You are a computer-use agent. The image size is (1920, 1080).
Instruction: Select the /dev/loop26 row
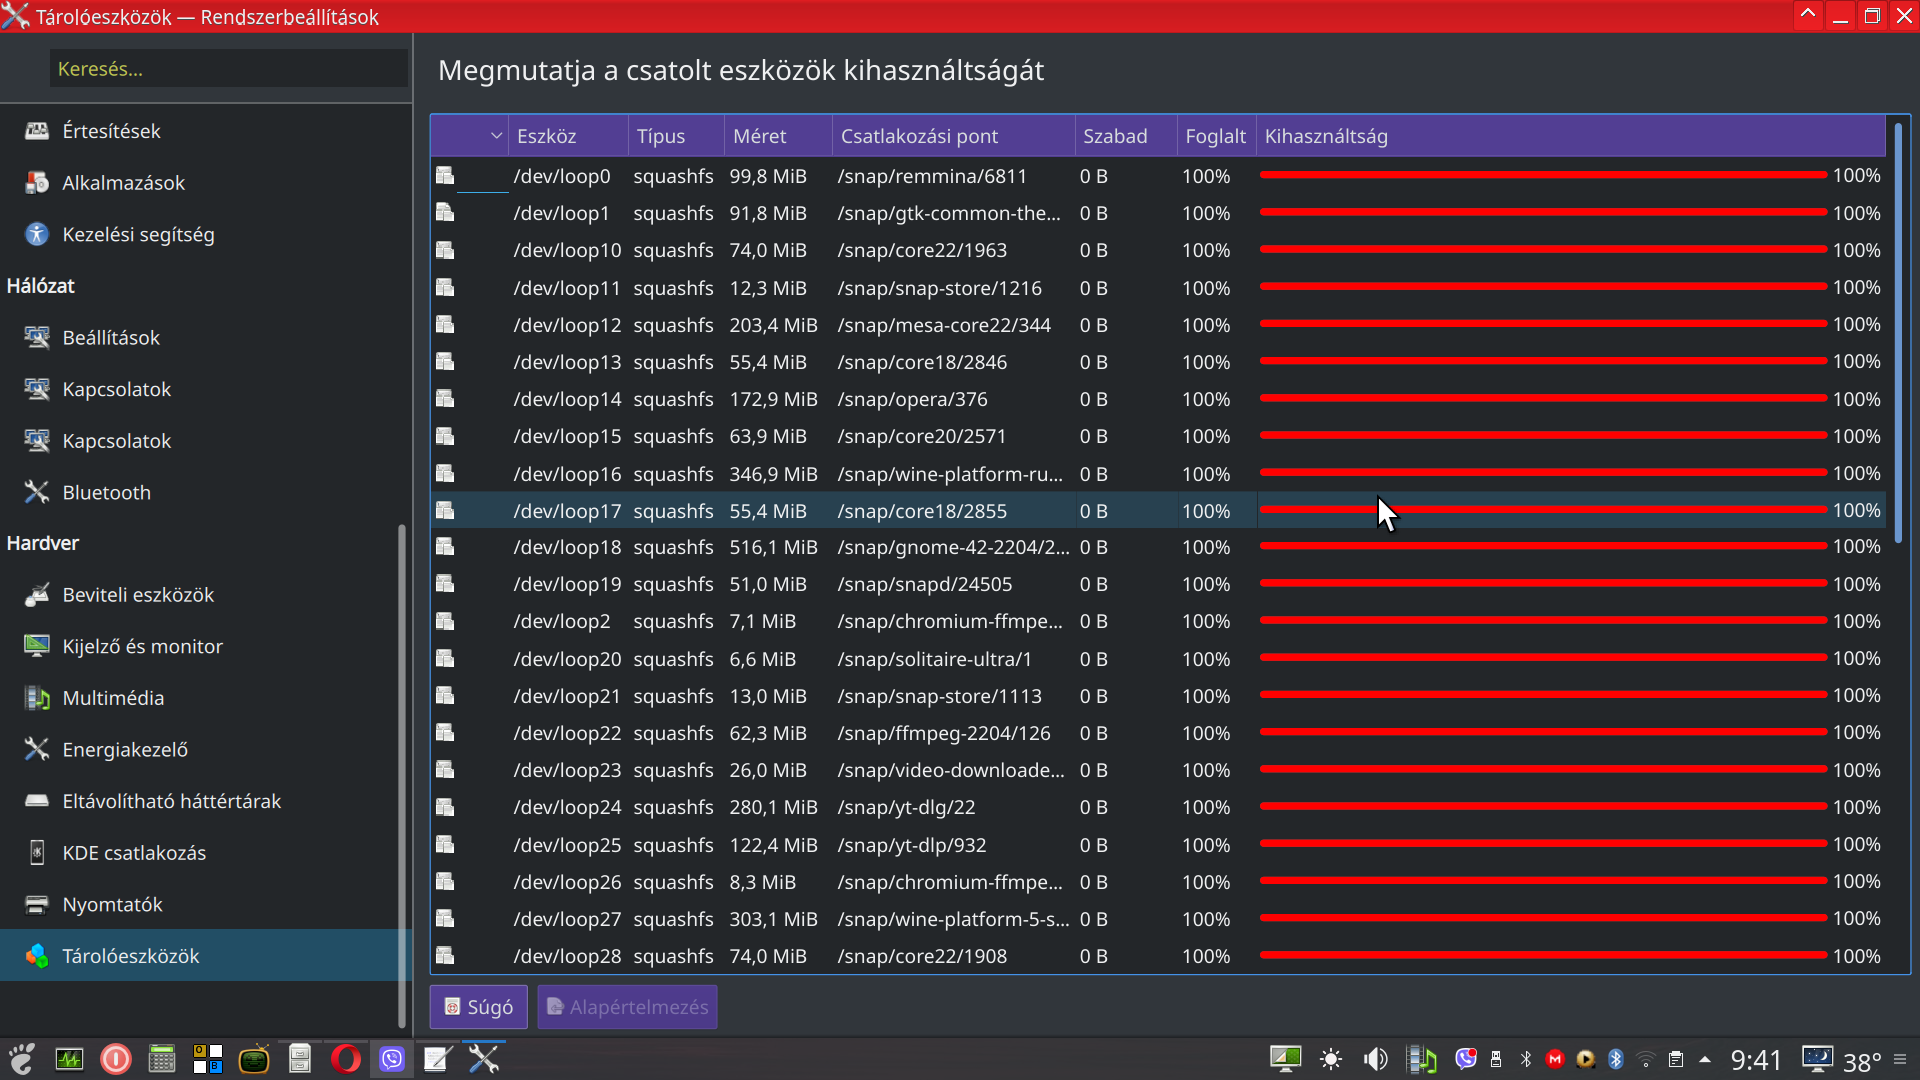click(x=1158, y=882)
